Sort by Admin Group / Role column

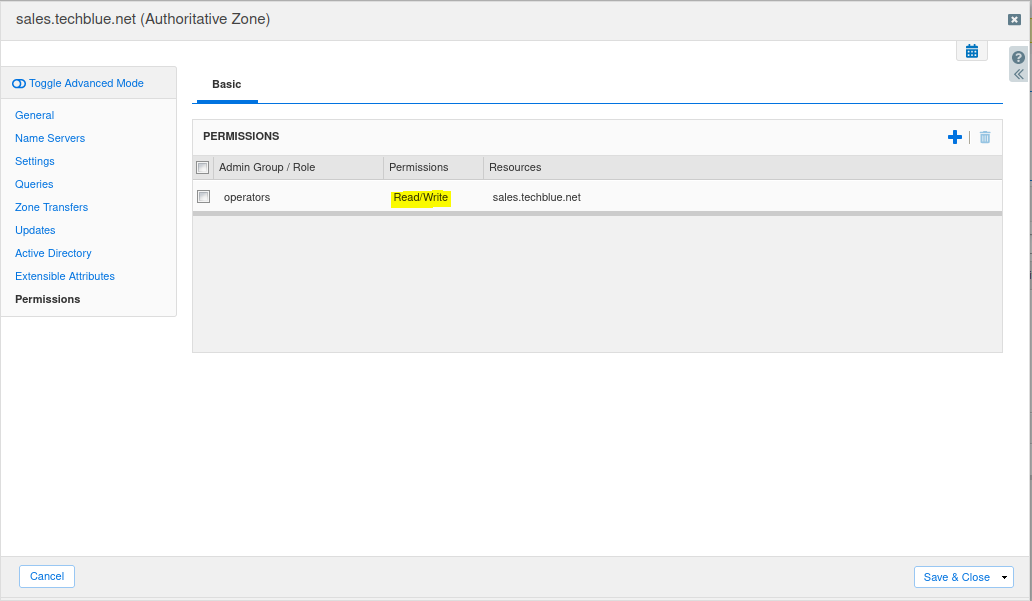pos(267,167)
